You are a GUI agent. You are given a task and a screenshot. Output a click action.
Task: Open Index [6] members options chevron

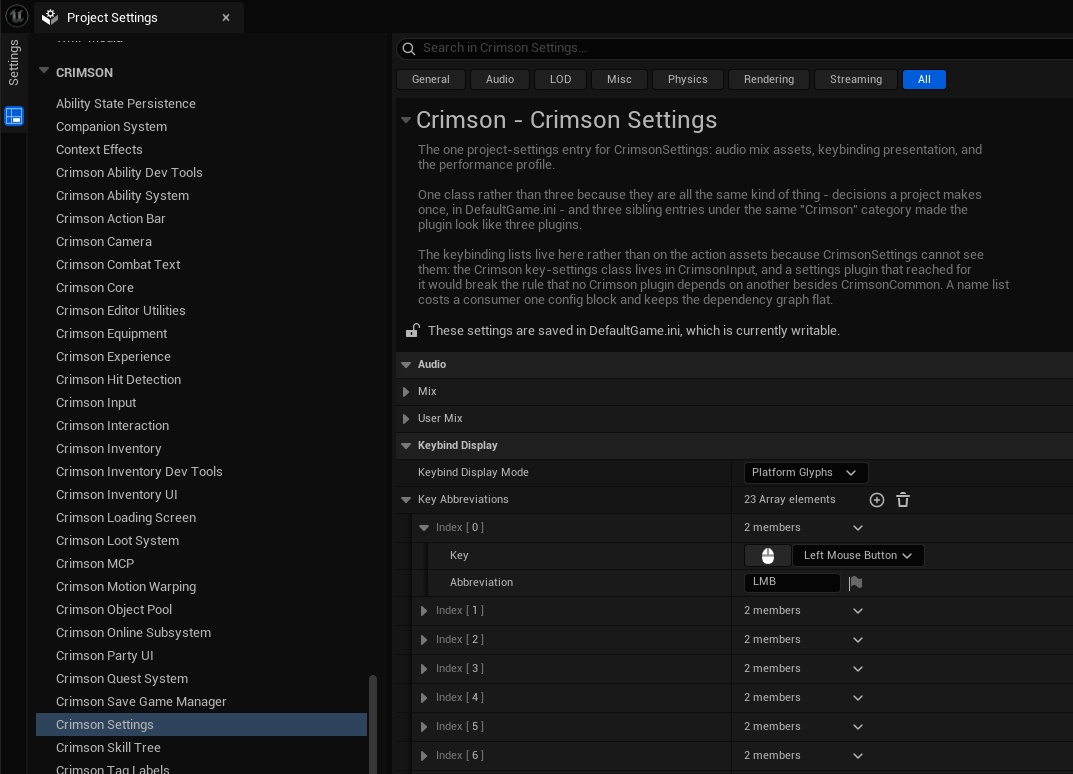857,756
